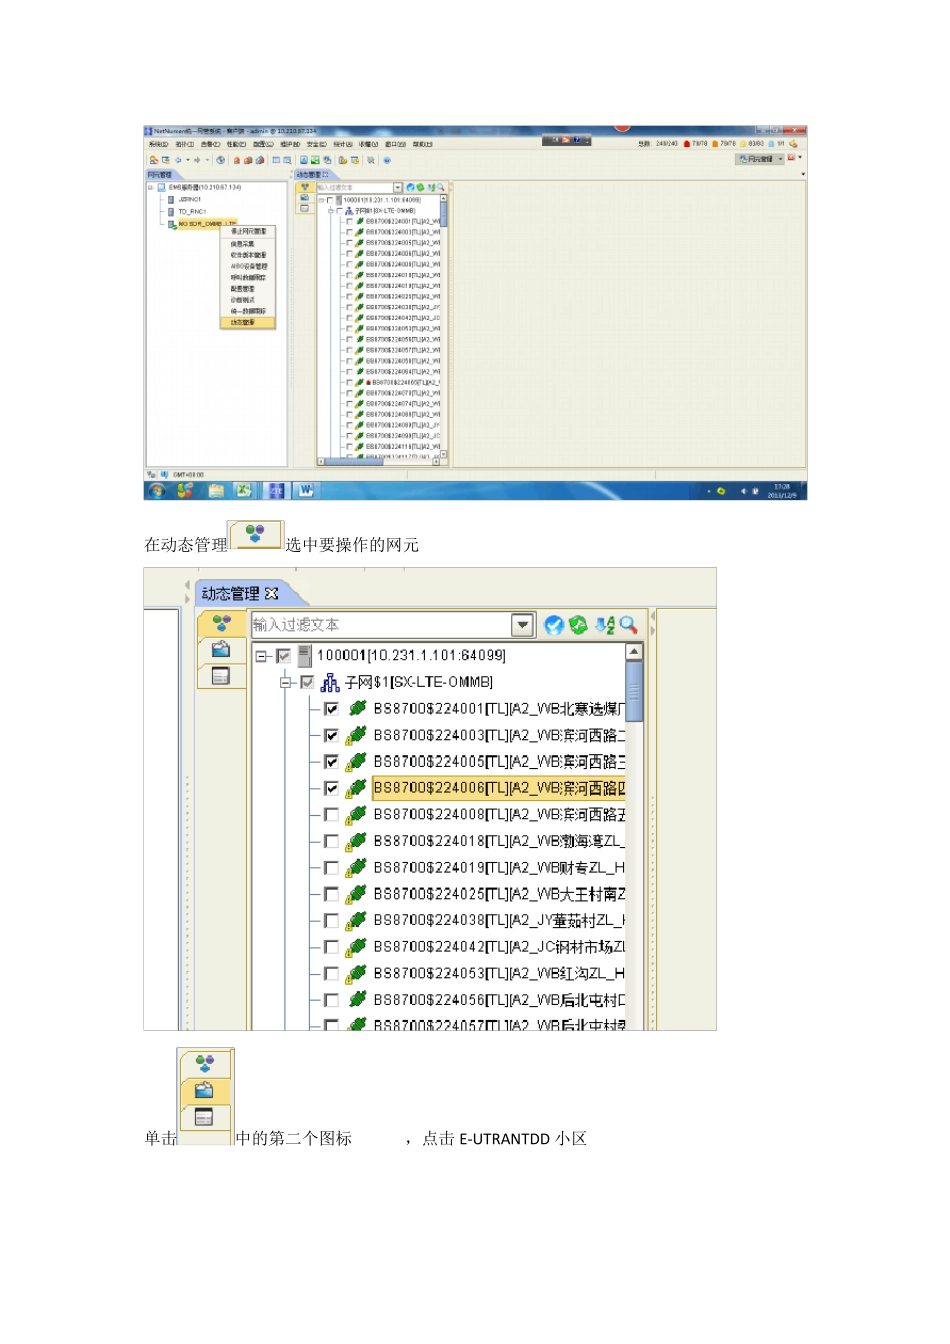Check the BS8700$224038 checkbox

point(331,921)
